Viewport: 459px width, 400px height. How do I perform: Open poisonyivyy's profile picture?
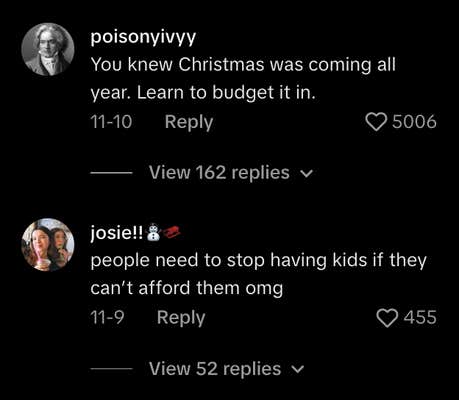48,49
